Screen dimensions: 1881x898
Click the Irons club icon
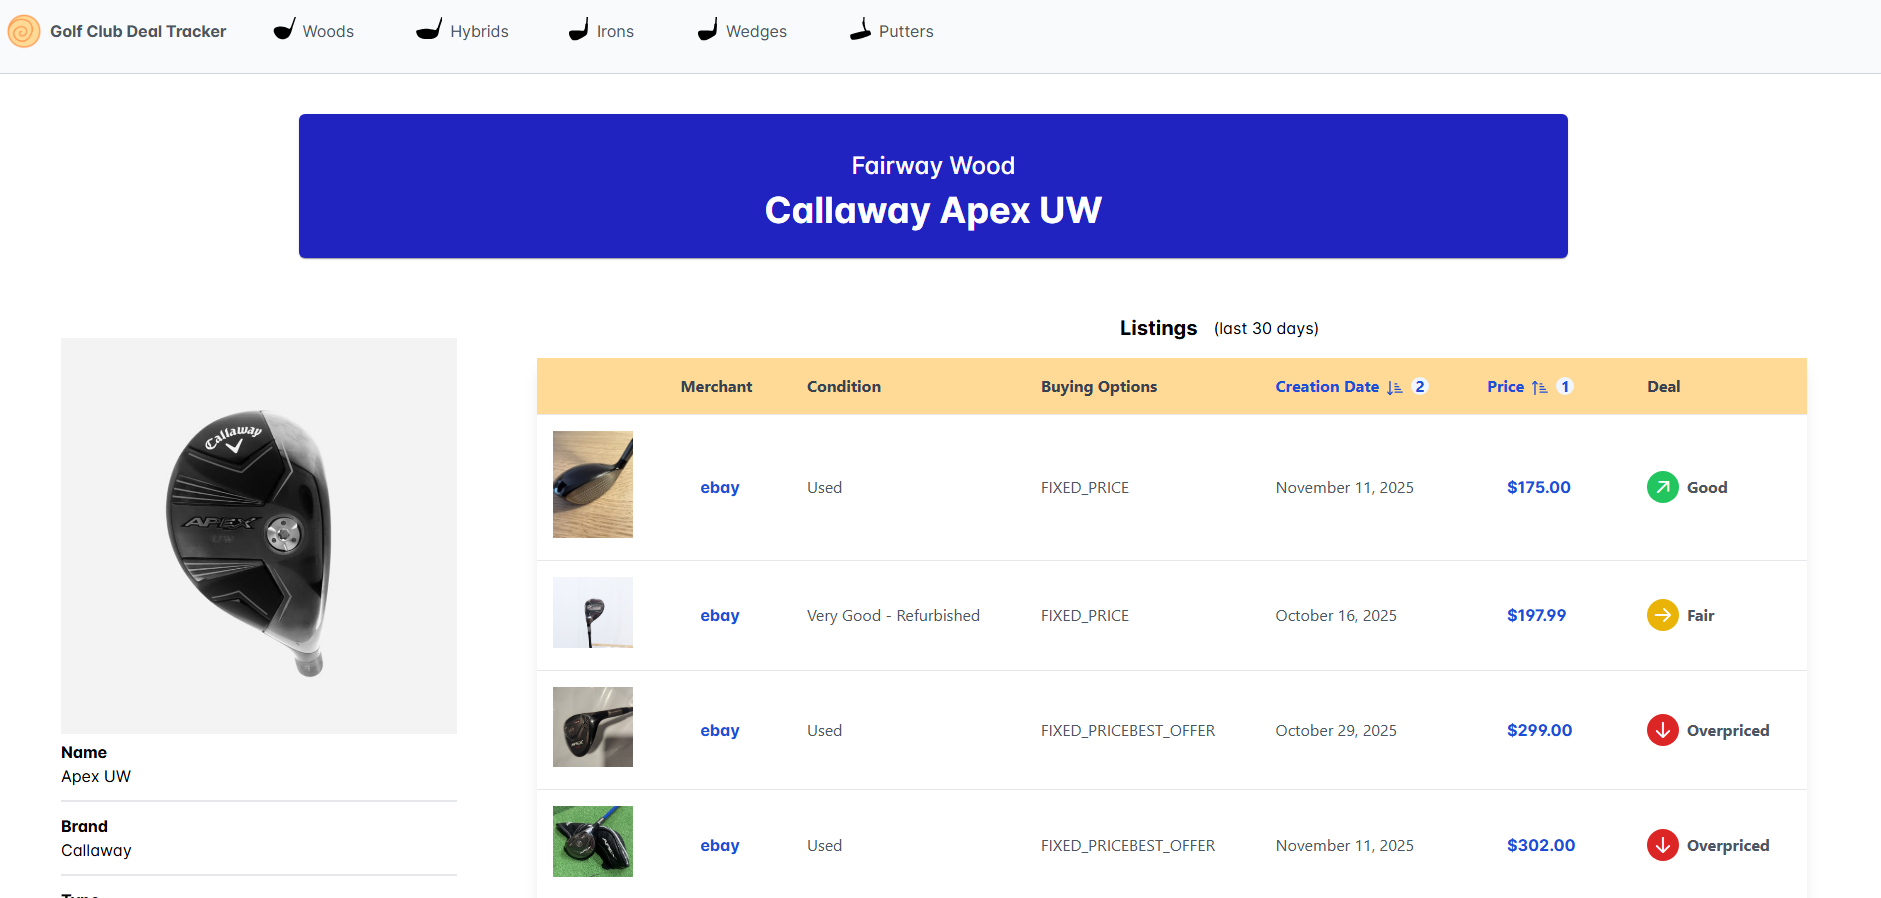pos(578,30)
